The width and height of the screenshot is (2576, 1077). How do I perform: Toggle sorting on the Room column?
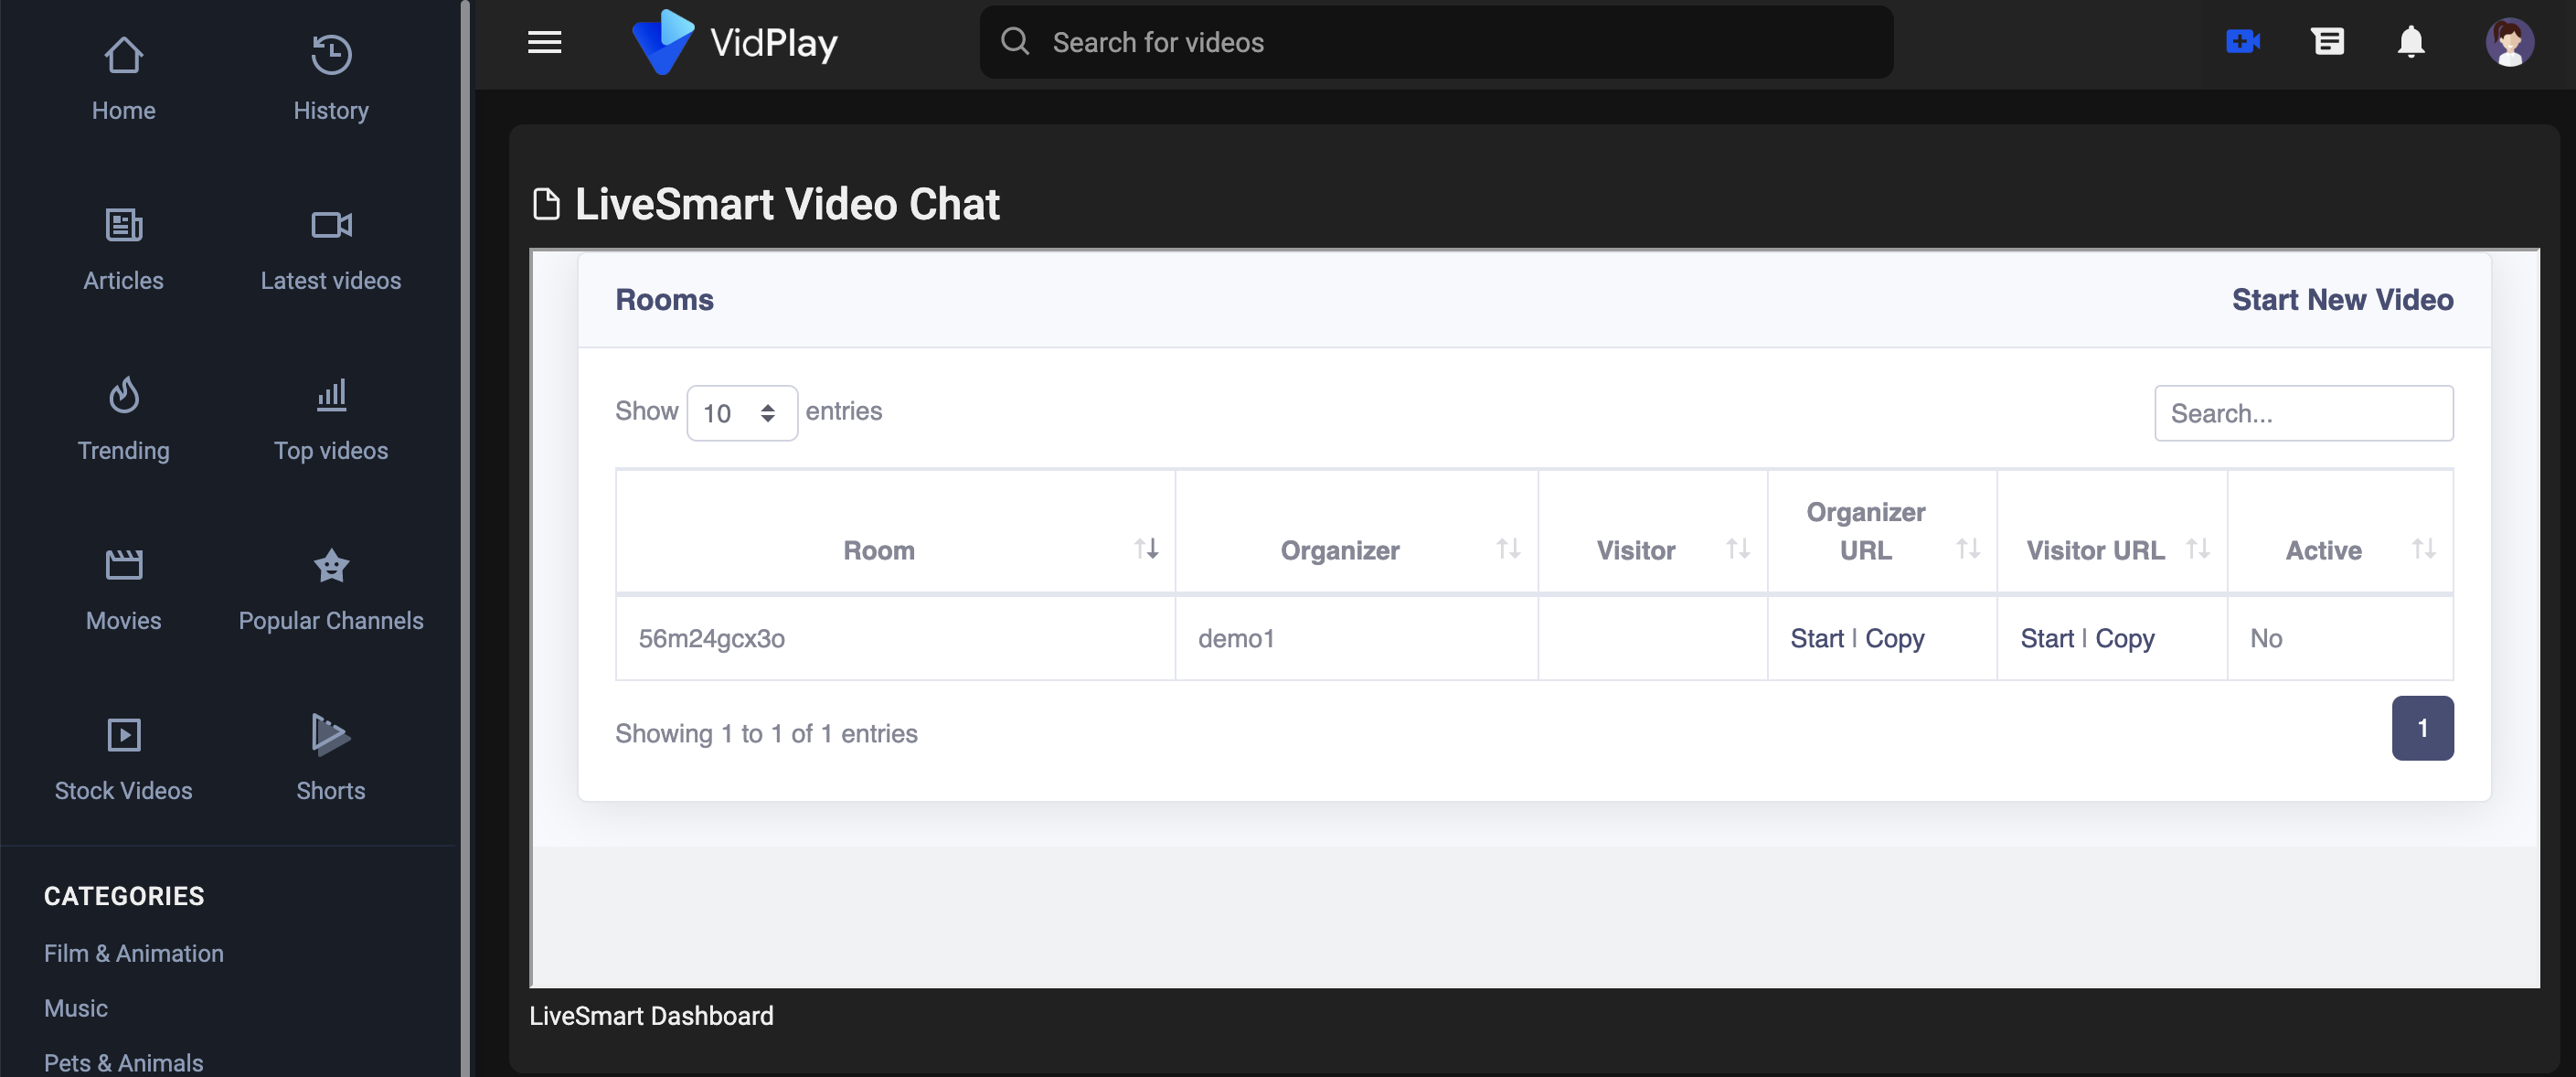[1146, 549]
